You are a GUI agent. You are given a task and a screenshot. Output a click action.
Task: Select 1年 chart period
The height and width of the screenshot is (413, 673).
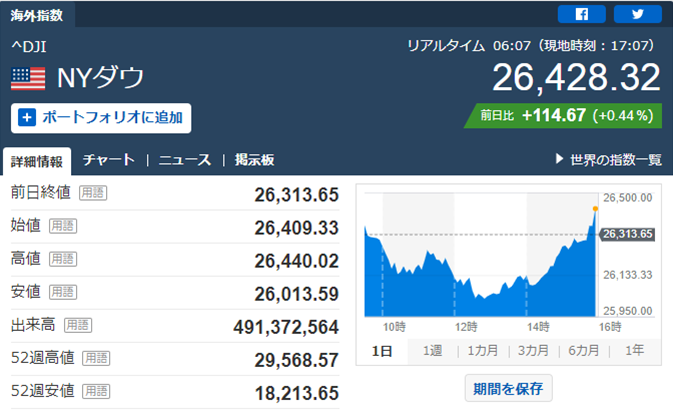point(634,351)
